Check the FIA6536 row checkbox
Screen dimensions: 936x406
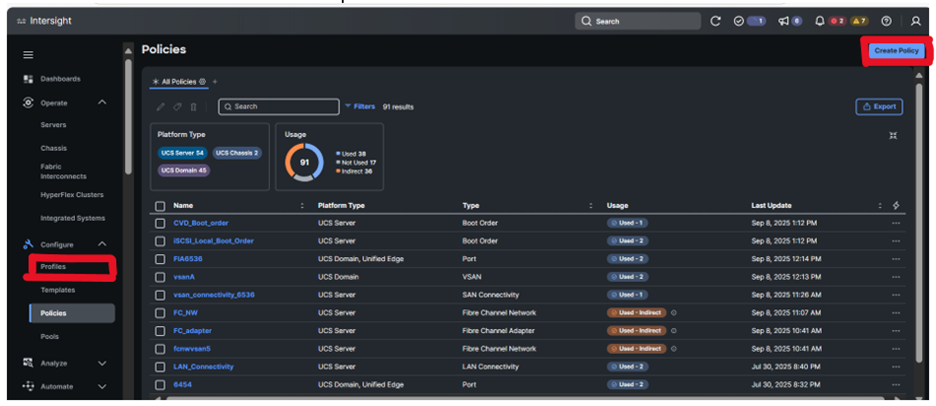160,259
